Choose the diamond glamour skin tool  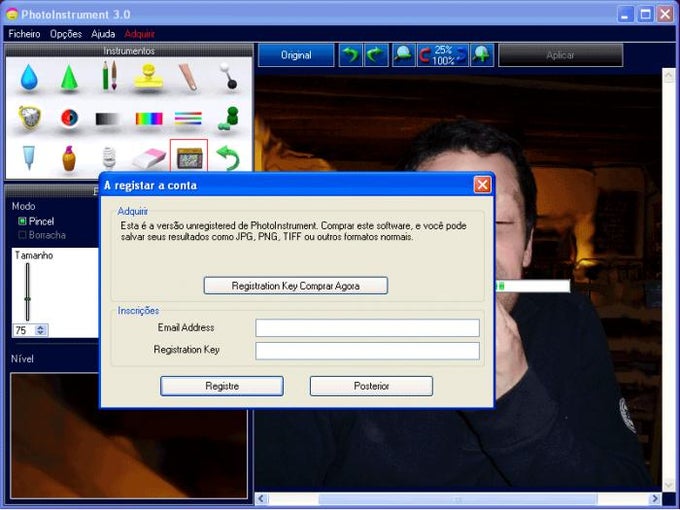(29, 117)
